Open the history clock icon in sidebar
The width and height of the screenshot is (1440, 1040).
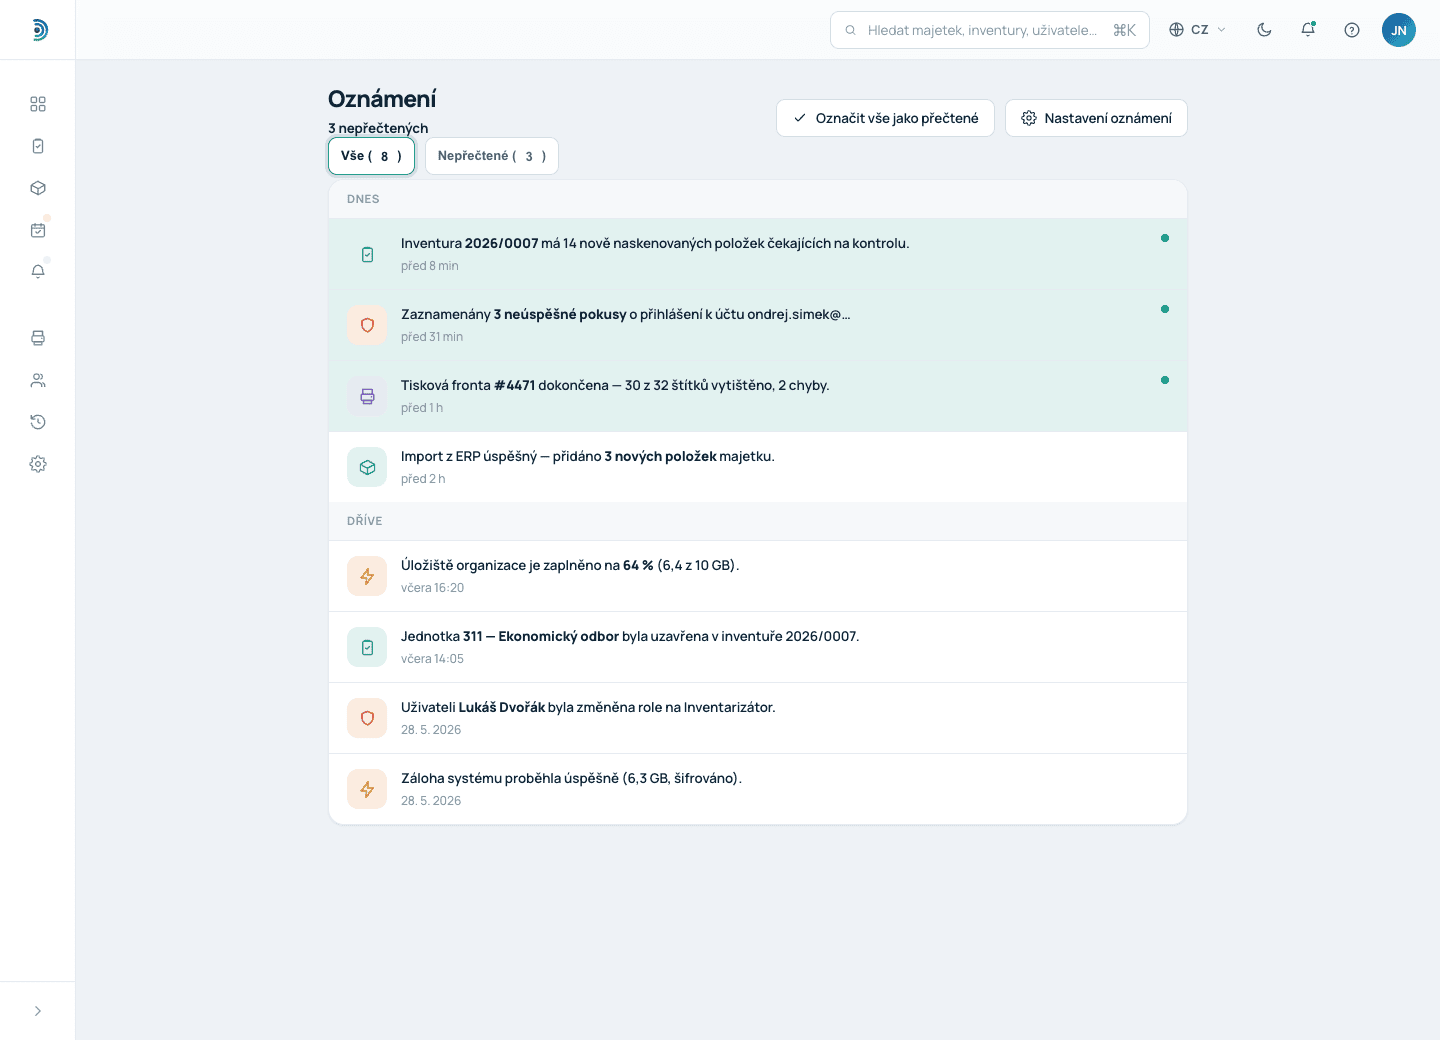[x=38, y=422]
